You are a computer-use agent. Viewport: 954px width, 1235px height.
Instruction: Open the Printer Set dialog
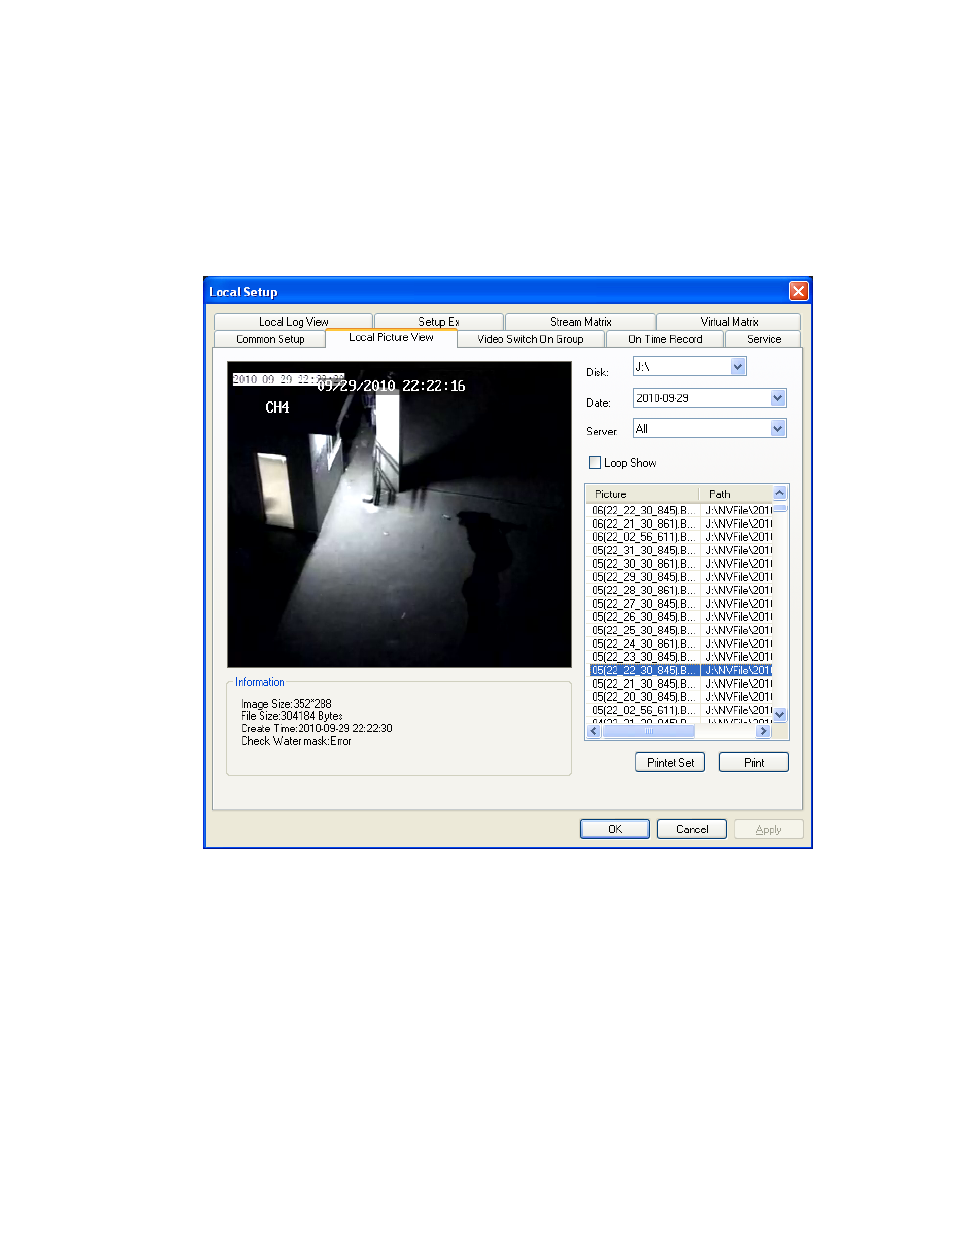point(670,762)
